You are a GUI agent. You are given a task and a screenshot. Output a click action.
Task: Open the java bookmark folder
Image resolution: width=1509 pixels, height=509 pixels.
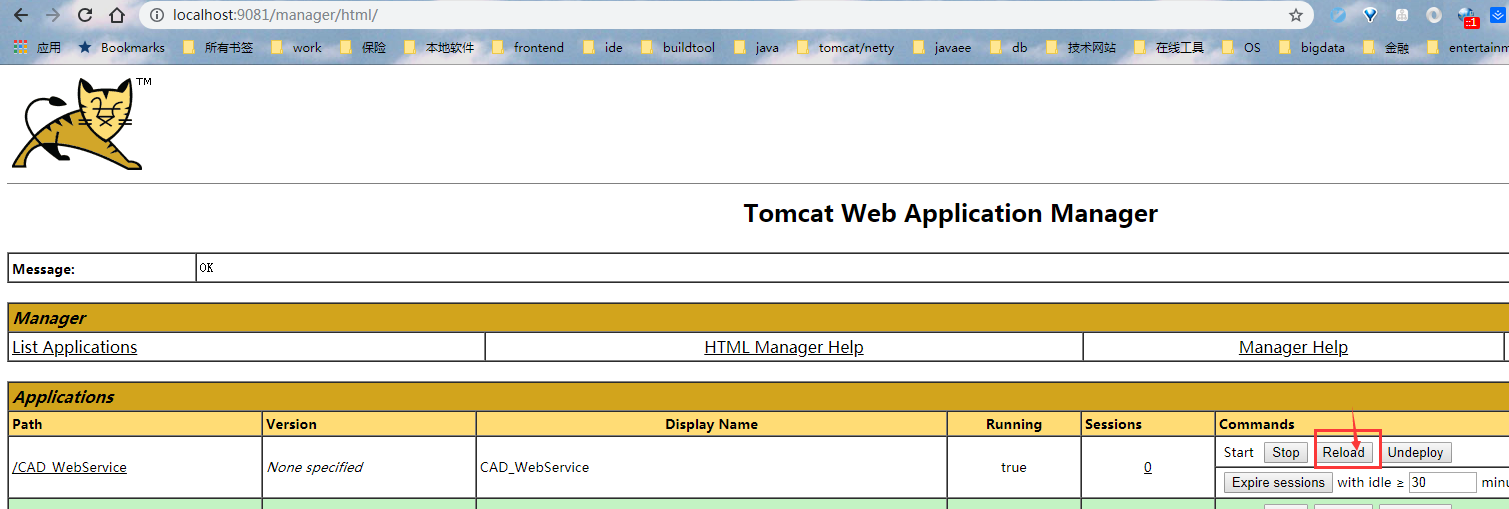click(756, 47)
